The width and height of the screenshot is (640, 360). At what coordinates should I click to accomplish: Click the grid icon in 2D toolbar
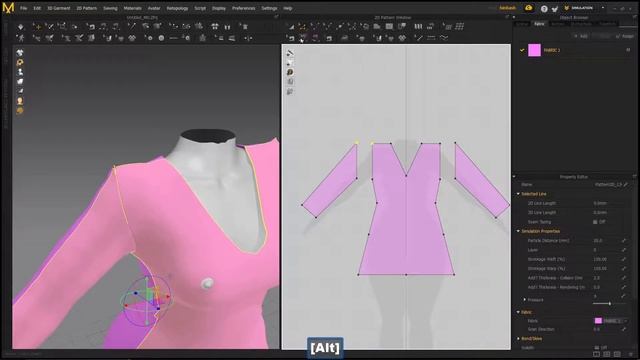pyautogui.click(x=460, y=27)
